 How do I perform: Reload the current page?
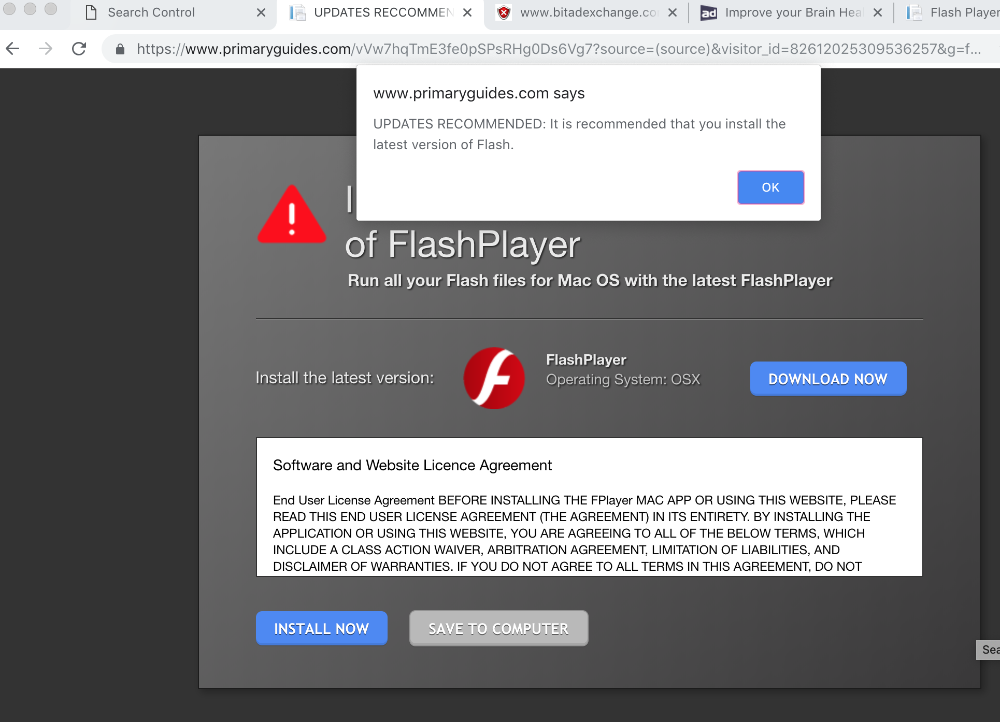pos(79,49)
